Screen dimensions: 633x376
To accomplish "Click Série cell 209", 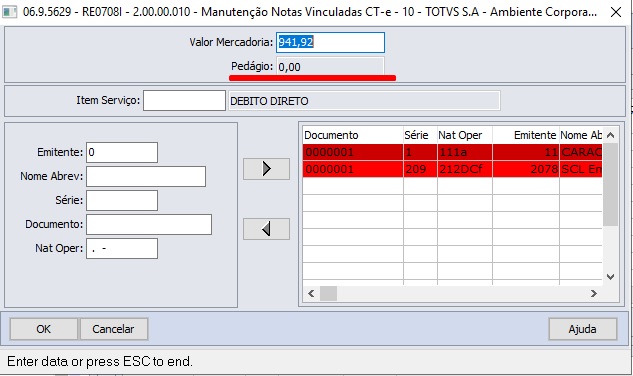I will point(420,169).
